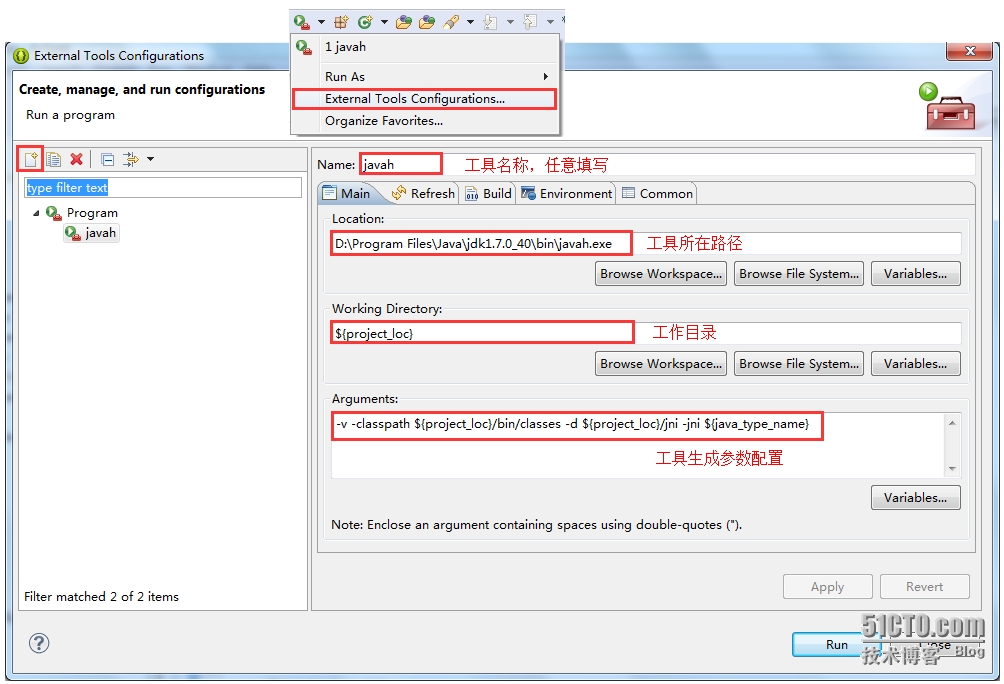Click the Previous Annotation up-arrow icon

(x=530, y=22)
